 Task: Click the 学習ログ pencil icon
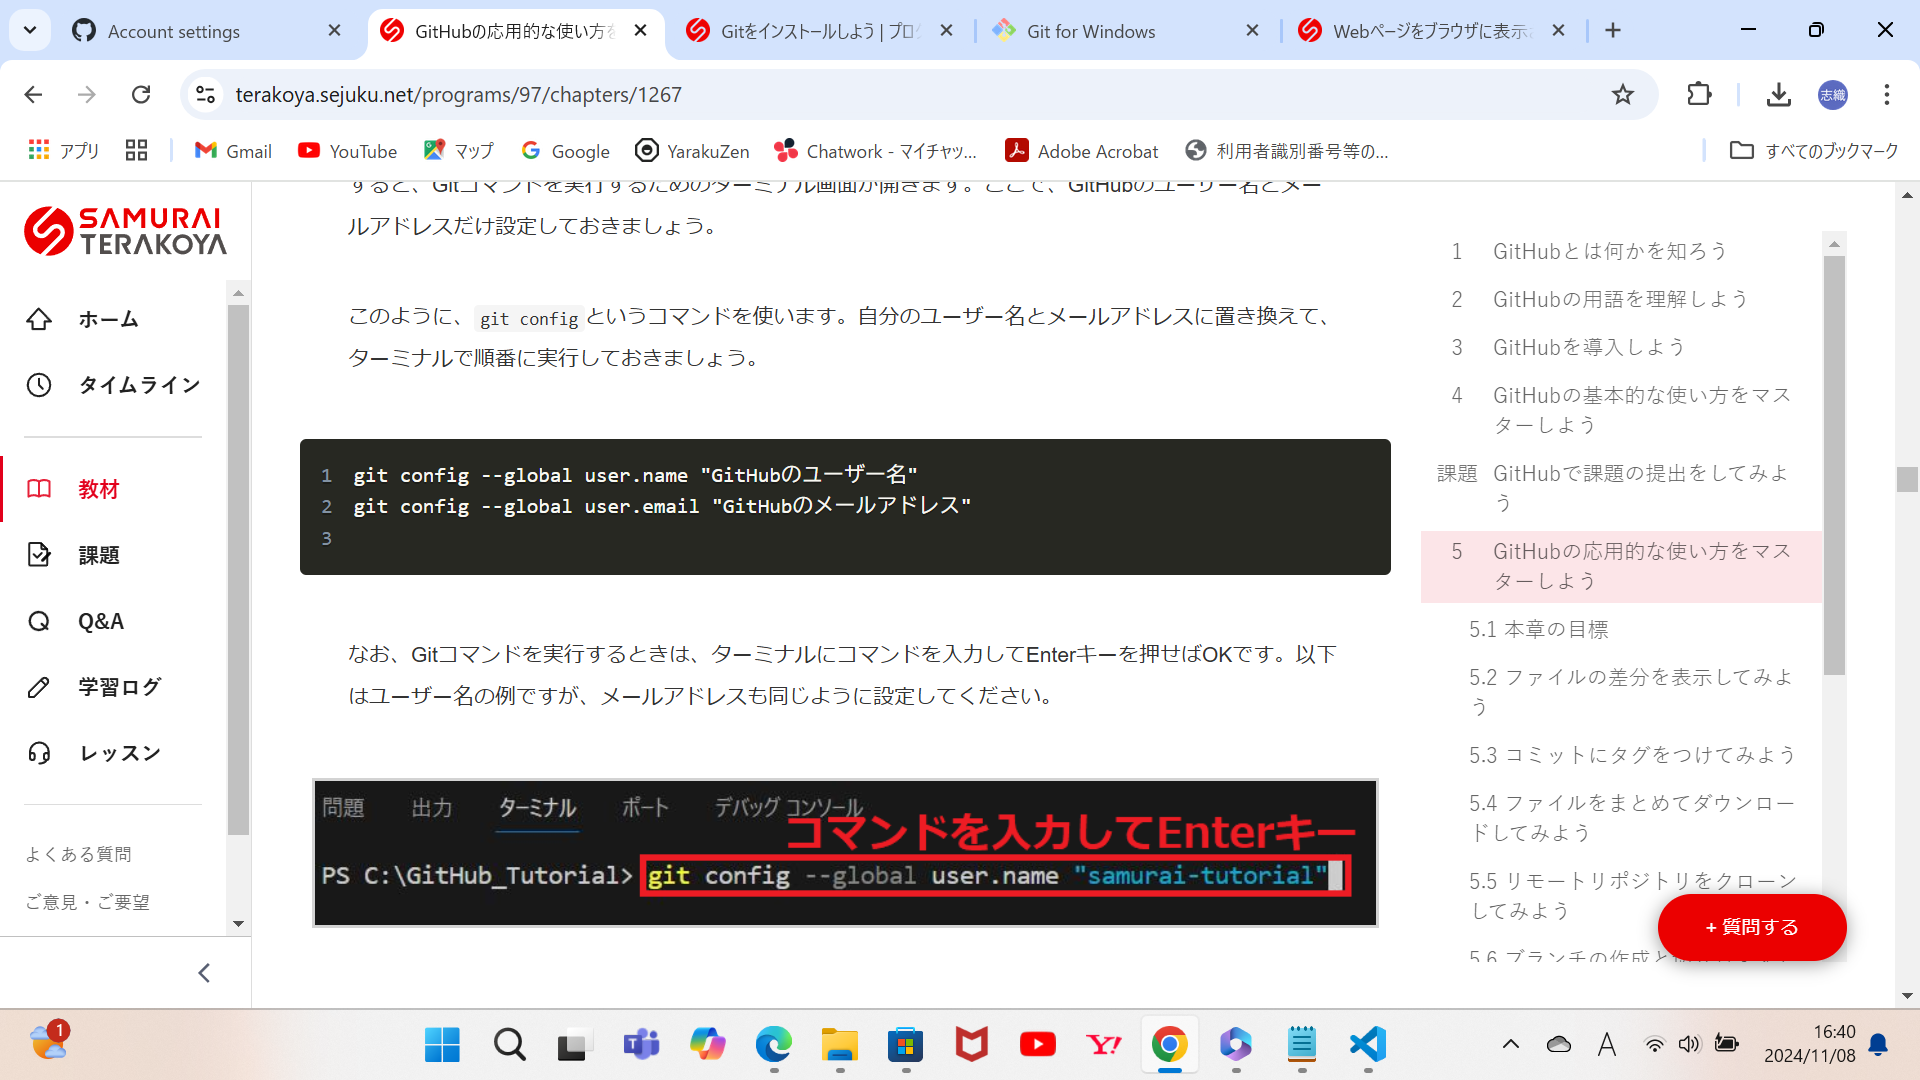pyautogui.click(x=39, y=687)
